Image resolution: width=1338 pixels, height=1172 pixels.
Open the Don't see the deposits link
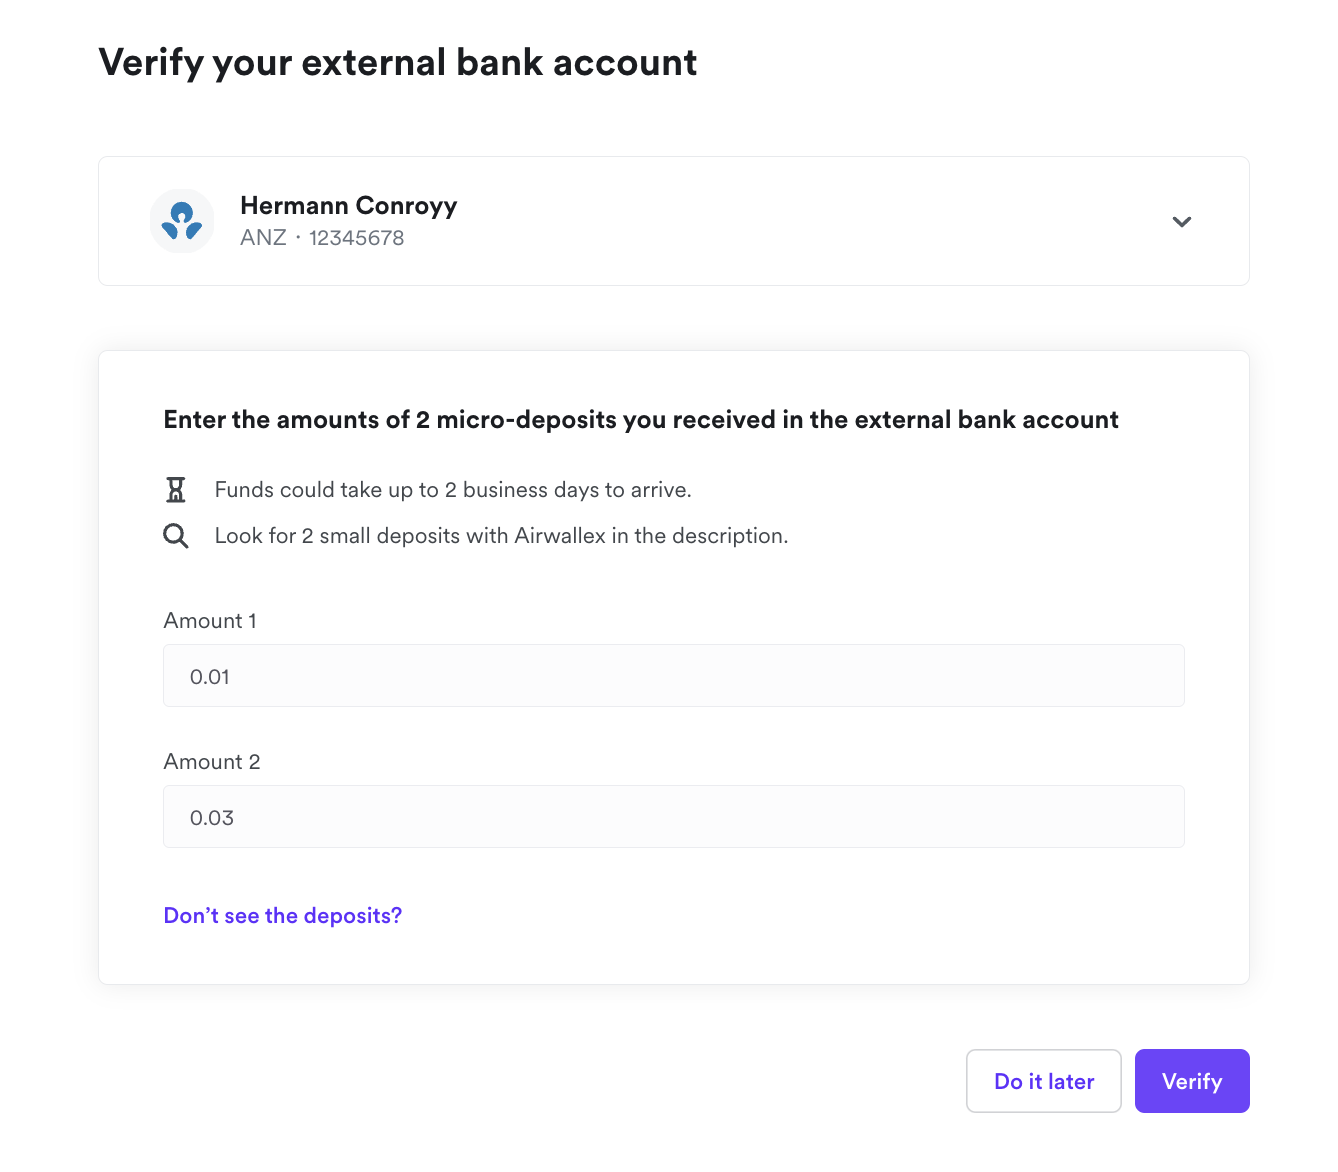283,915
